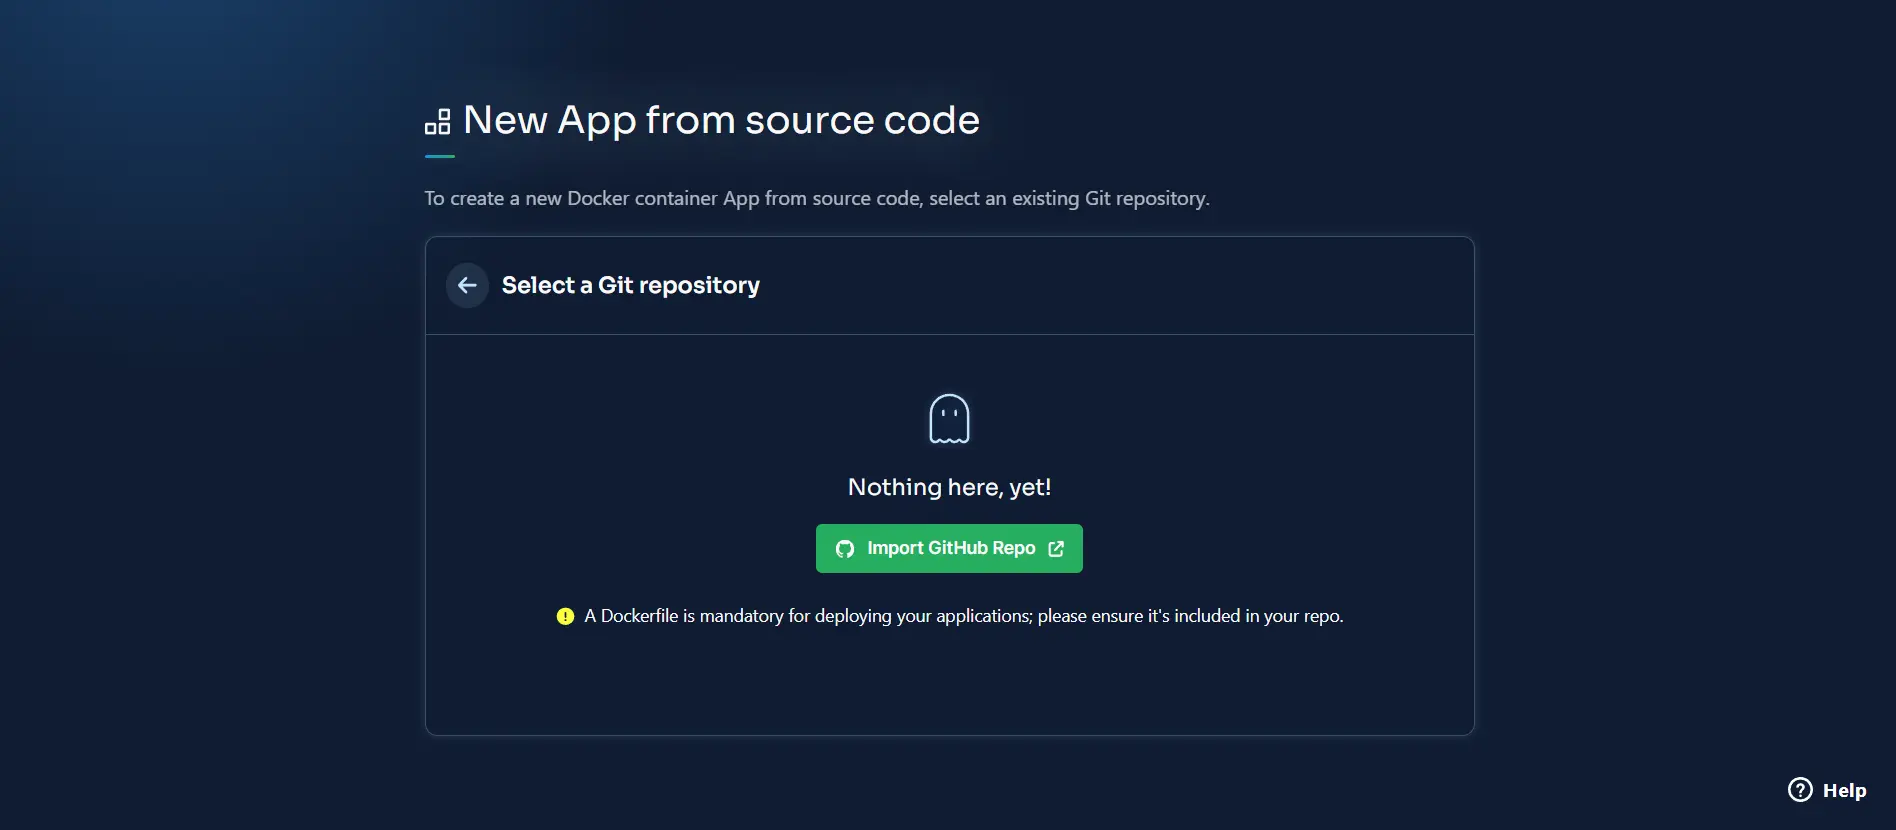Click the Dockerfile mandatory warning text

click(x=963, y=616)
